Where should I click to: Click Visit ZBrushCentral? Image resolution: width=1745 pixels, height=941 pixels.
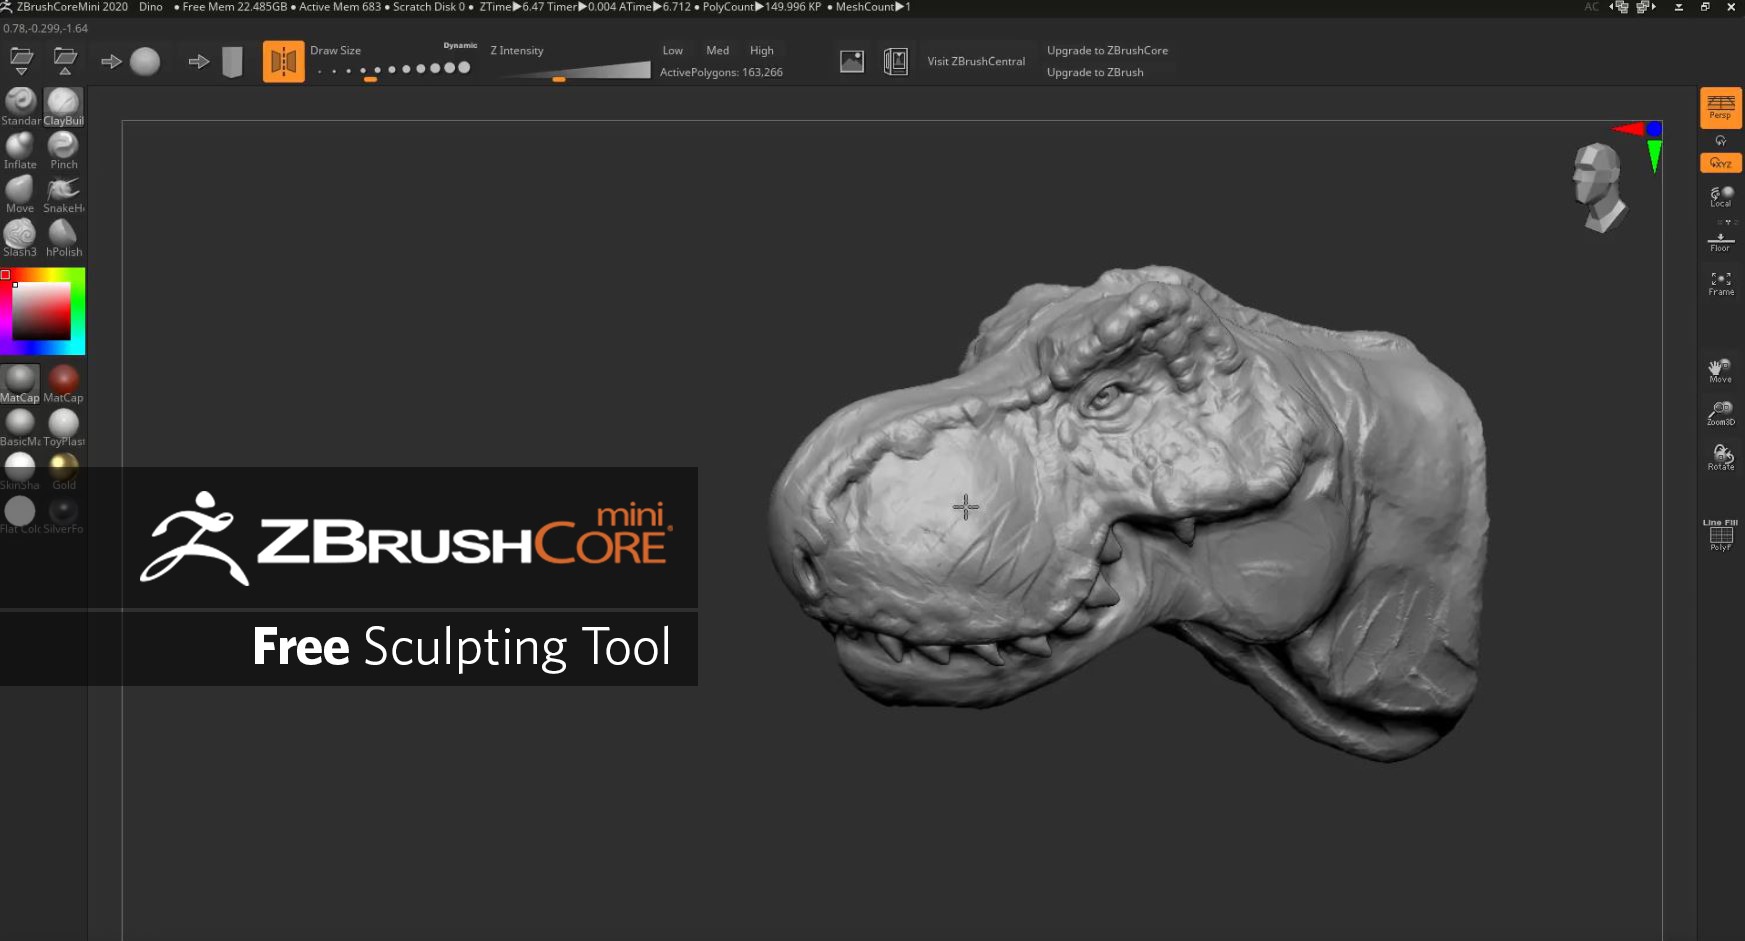(976, 60)
